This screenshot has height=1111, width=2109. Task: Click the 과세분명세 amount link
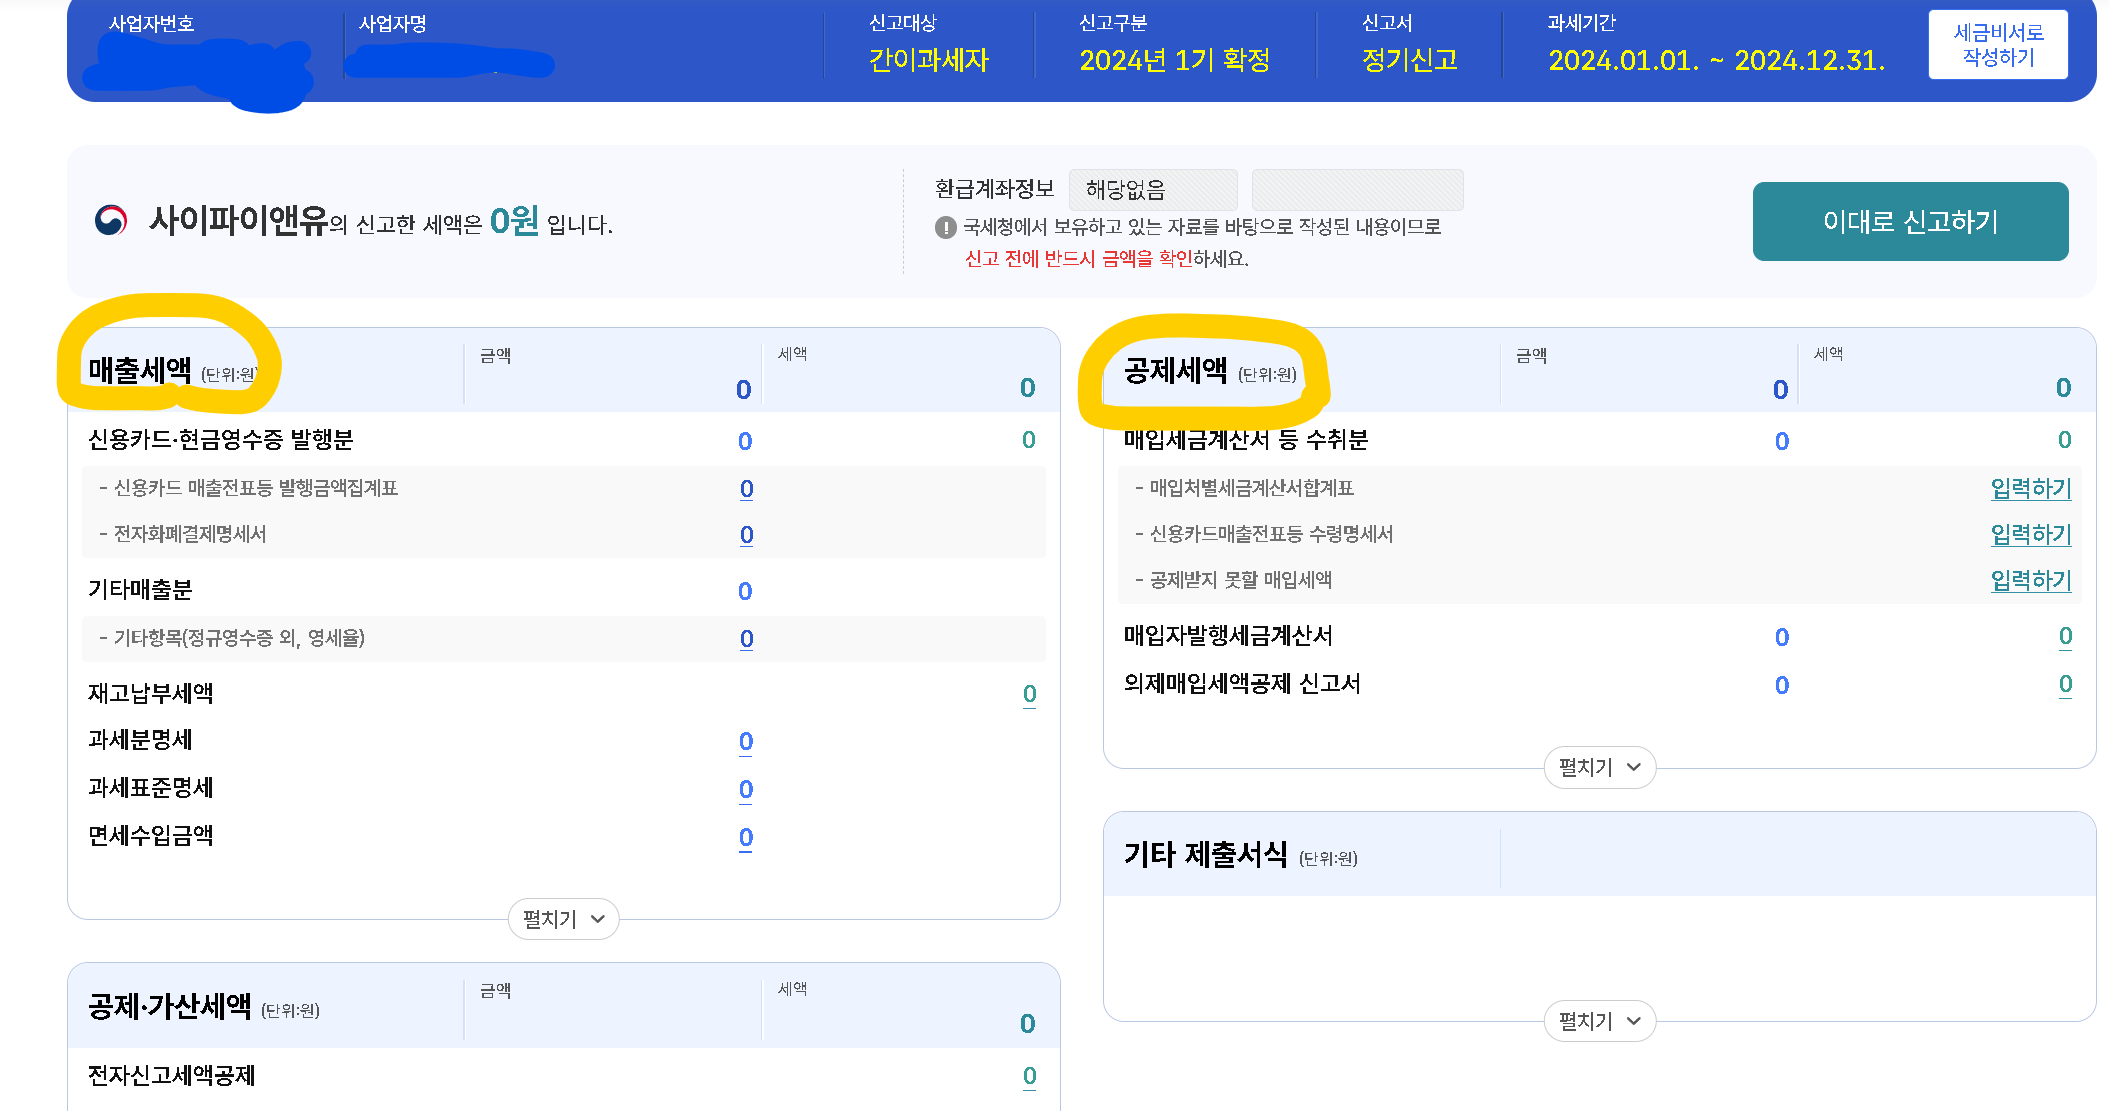[x=746, y=742]
